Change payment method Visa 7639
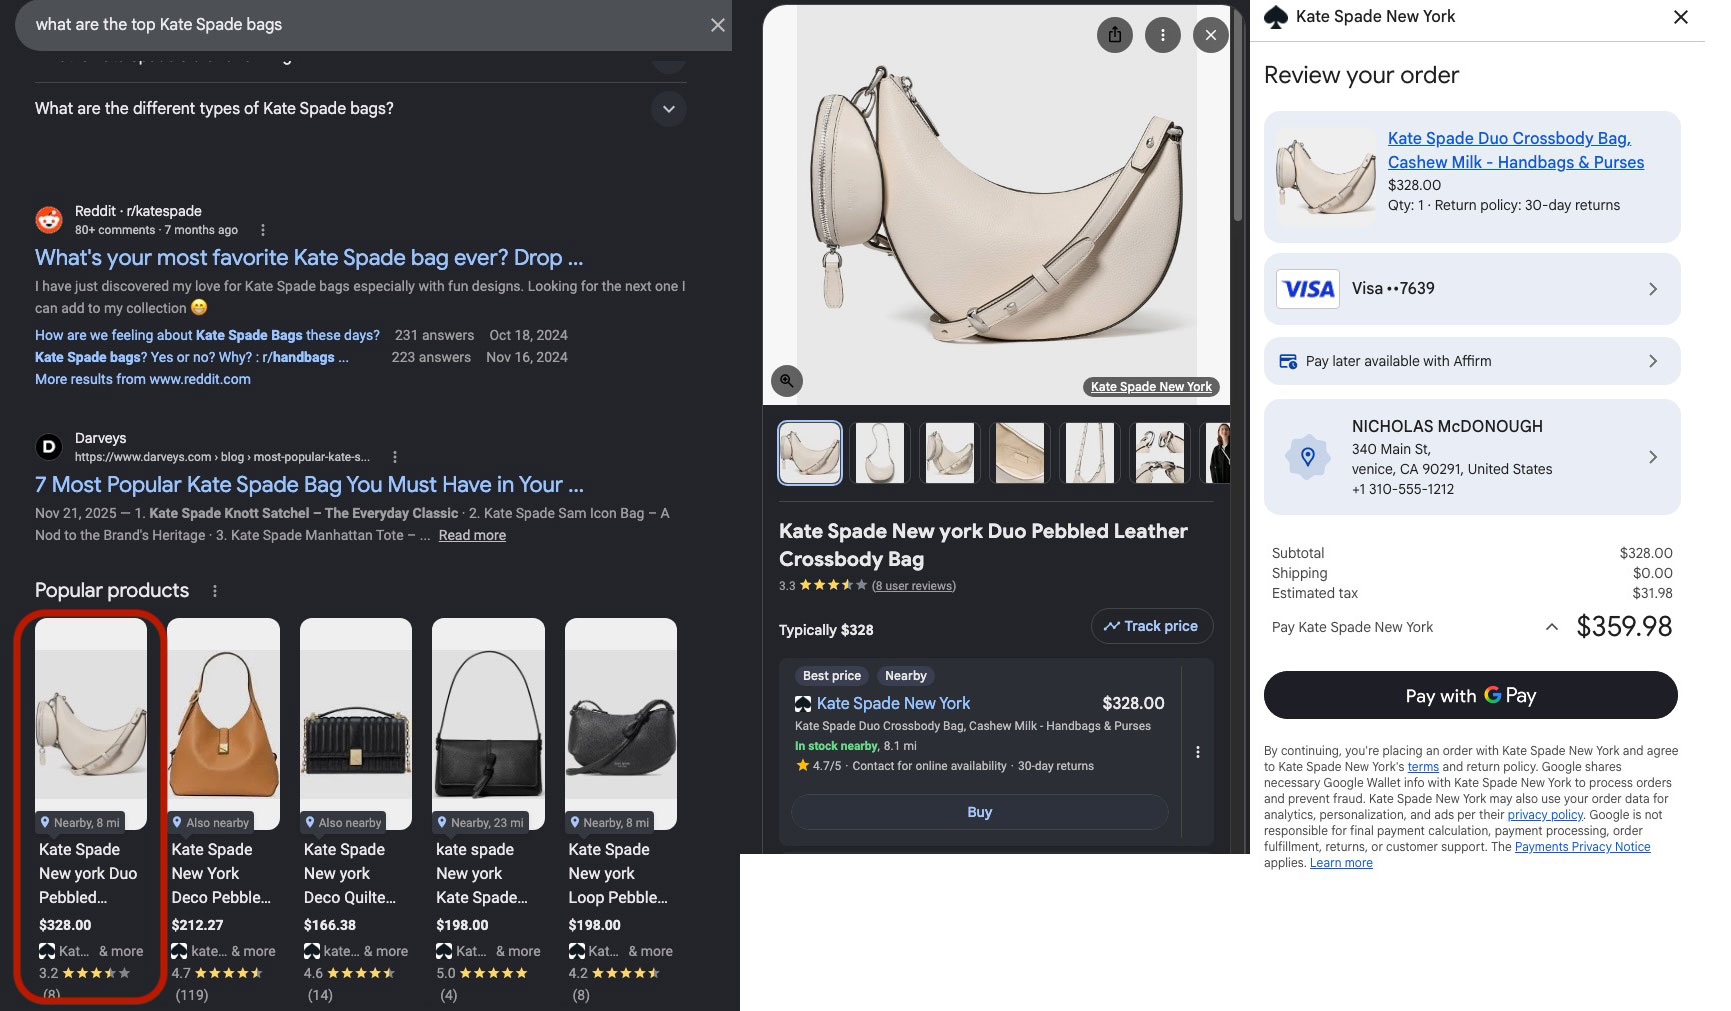This screenshot has width=1731, height=1011. pyautogui.click(x=1472, y=289)
